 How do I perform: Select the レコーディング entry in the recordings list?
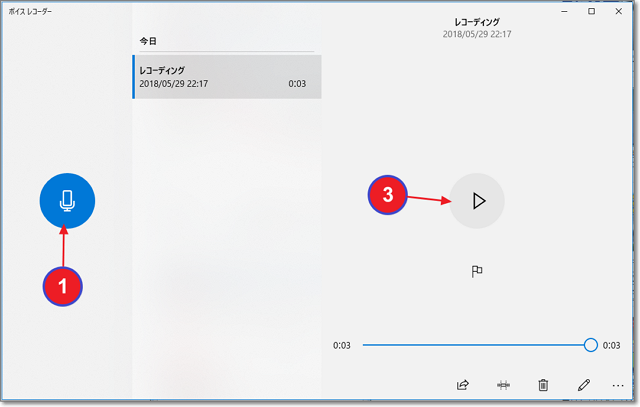(x=227, y=77)
